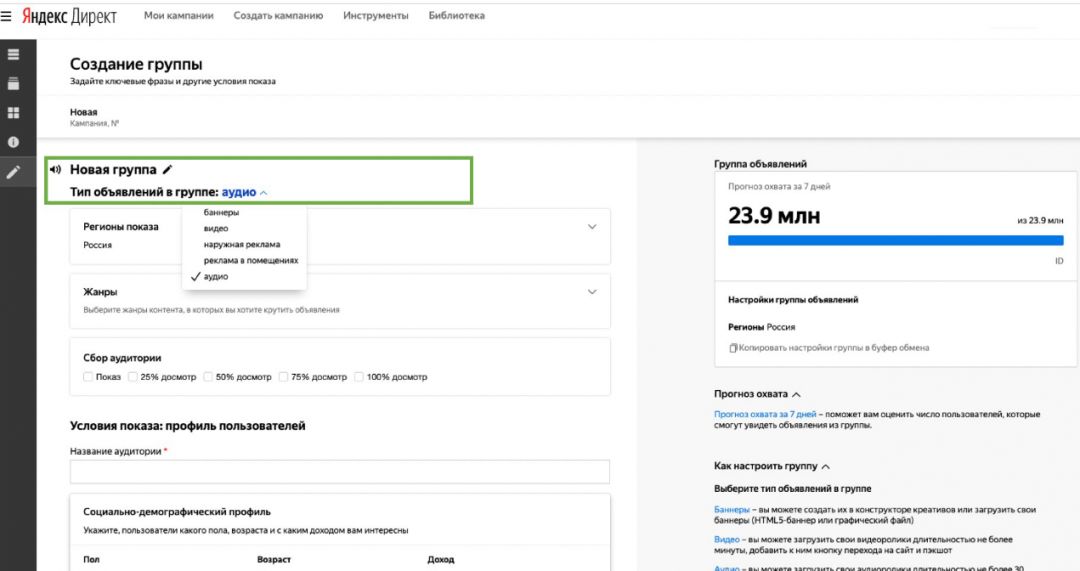Image resolution: width=1080 pixels, height=571 pixels.
Task: Click the Название аудитории input field
Action: [339, 472]
